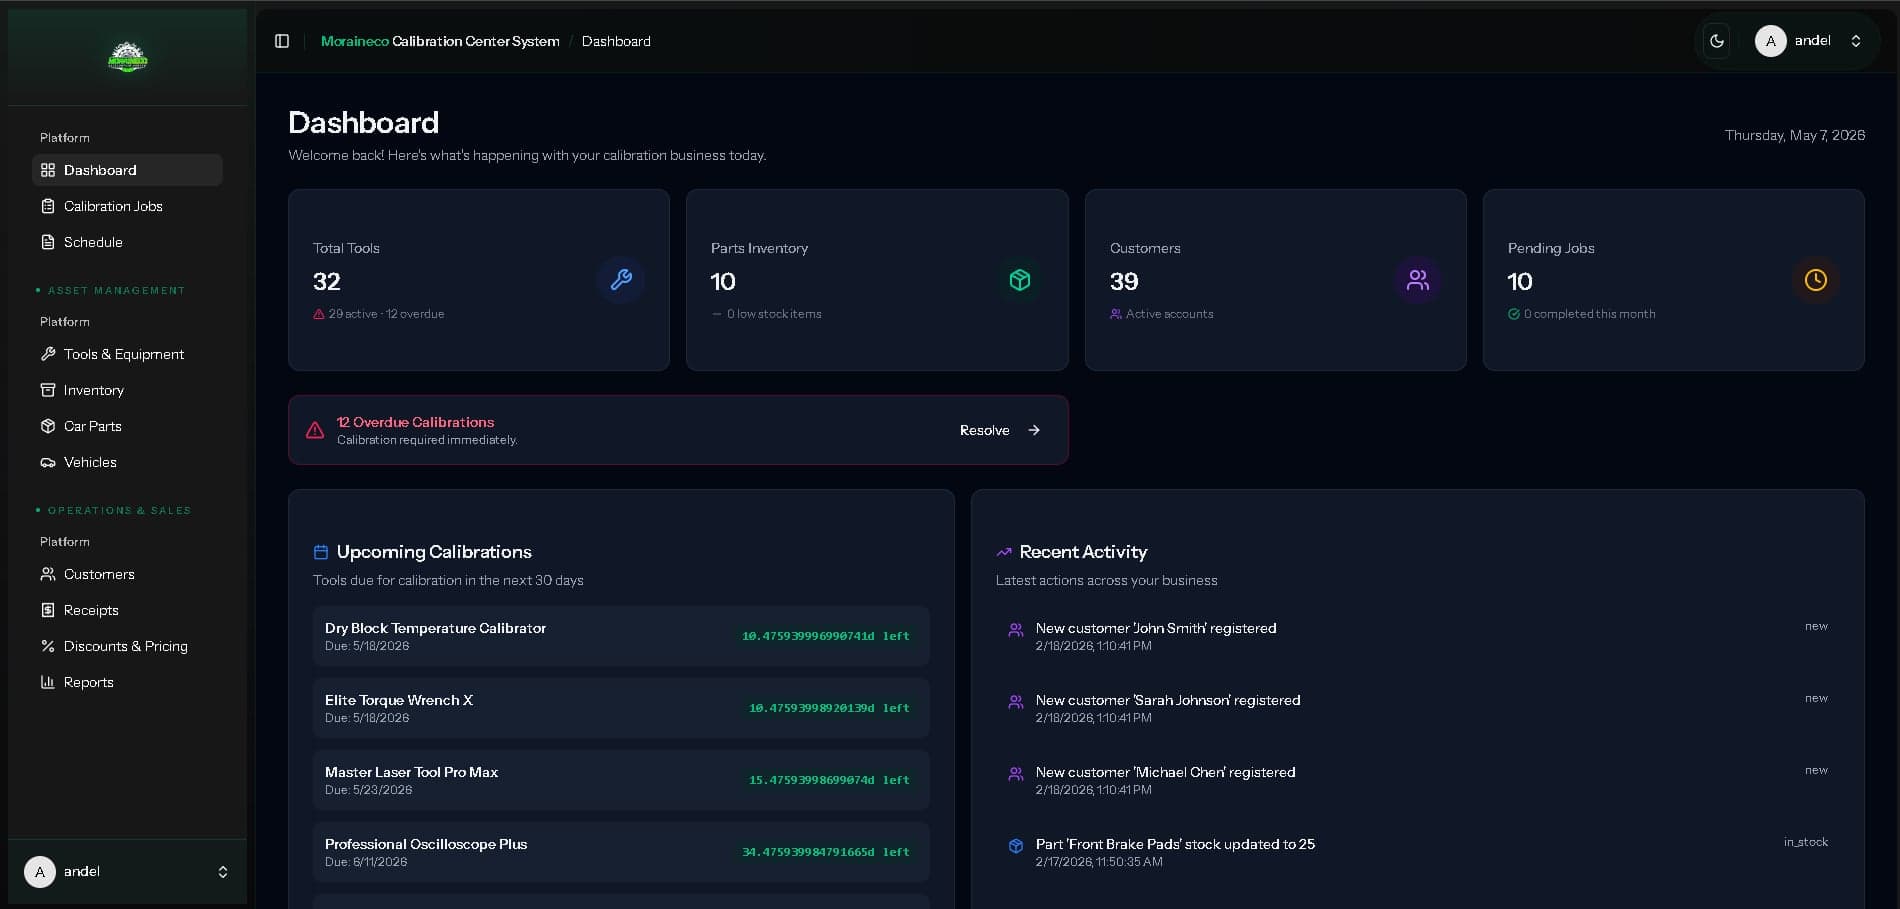Go to Customers in sidebar
Viewport: 1900px width, 909px height.
127,574
